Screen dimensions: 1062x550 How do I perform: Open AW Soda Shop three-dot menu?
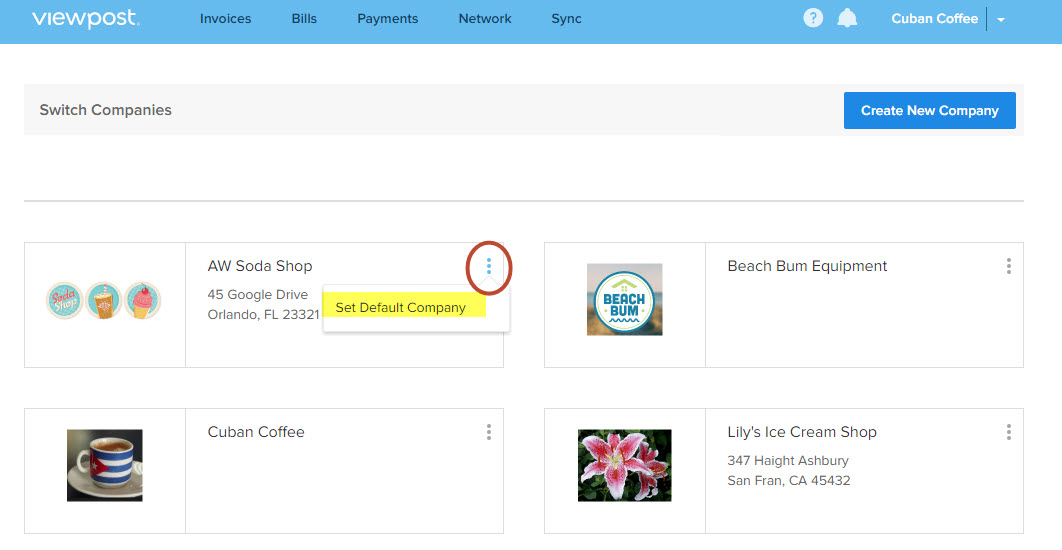488,266
